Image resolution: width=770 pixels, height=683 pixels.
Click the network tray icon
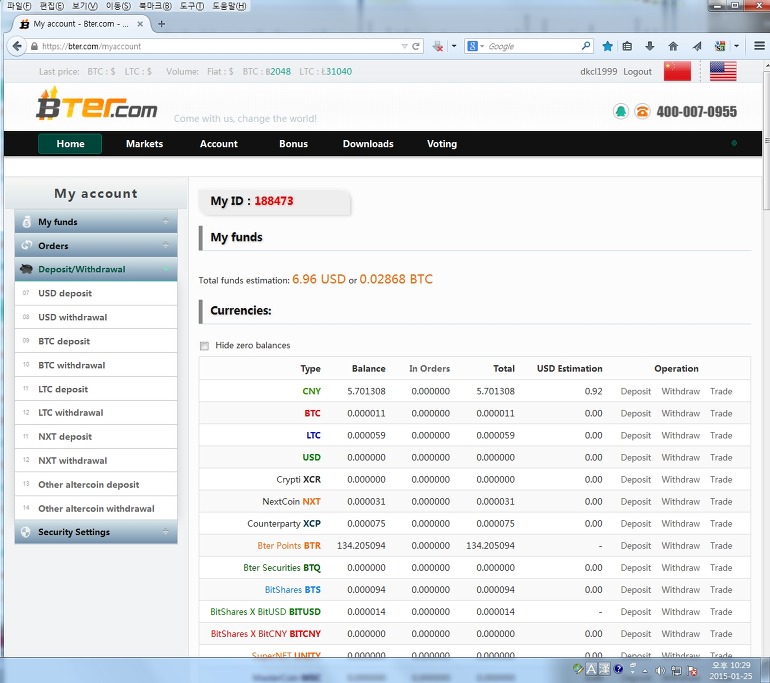(676, 670)
